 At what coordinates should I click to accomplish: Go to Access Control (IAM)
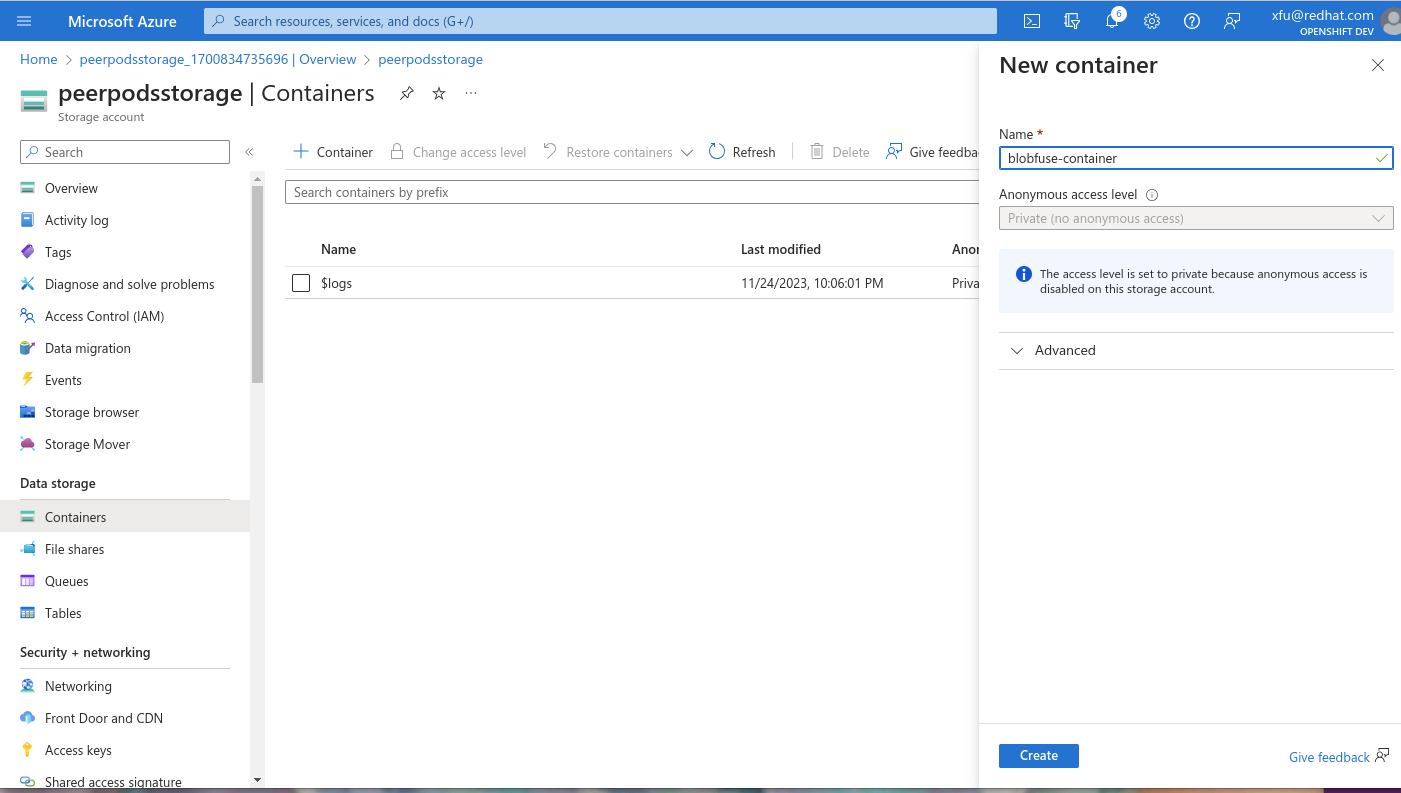pos(104,316)
